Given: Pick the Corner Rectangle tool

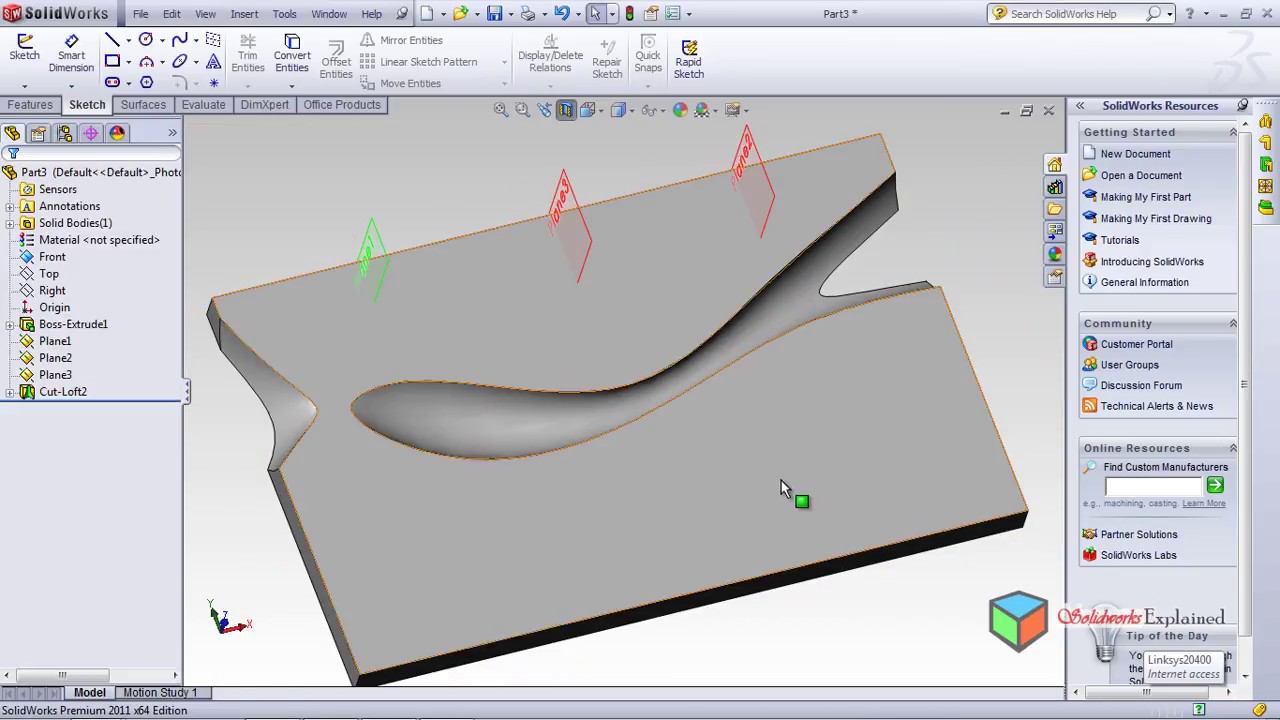Looking at the screenshot, I should coord(112,61).
